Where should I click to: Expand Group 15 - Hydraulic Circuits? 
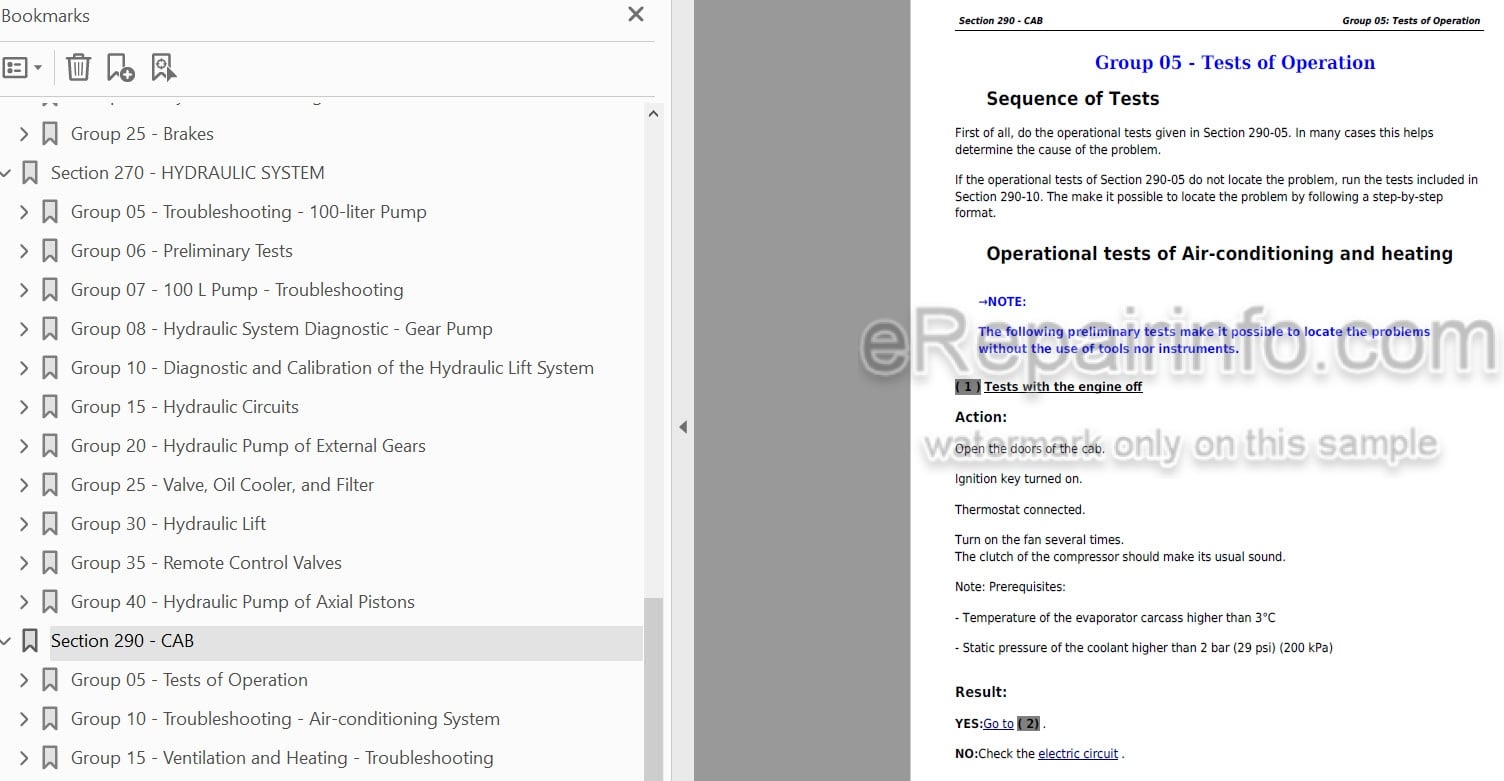pyautogui.click(x=25, y=407)
